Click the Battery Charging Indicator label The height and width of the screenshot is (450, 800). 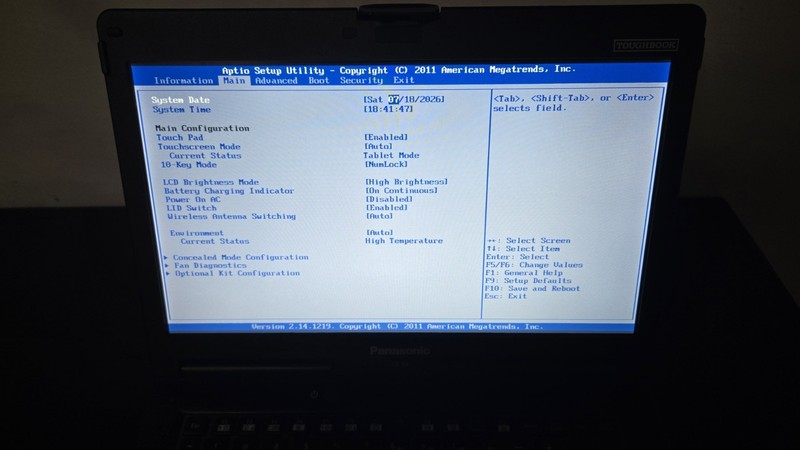[229, 191]
